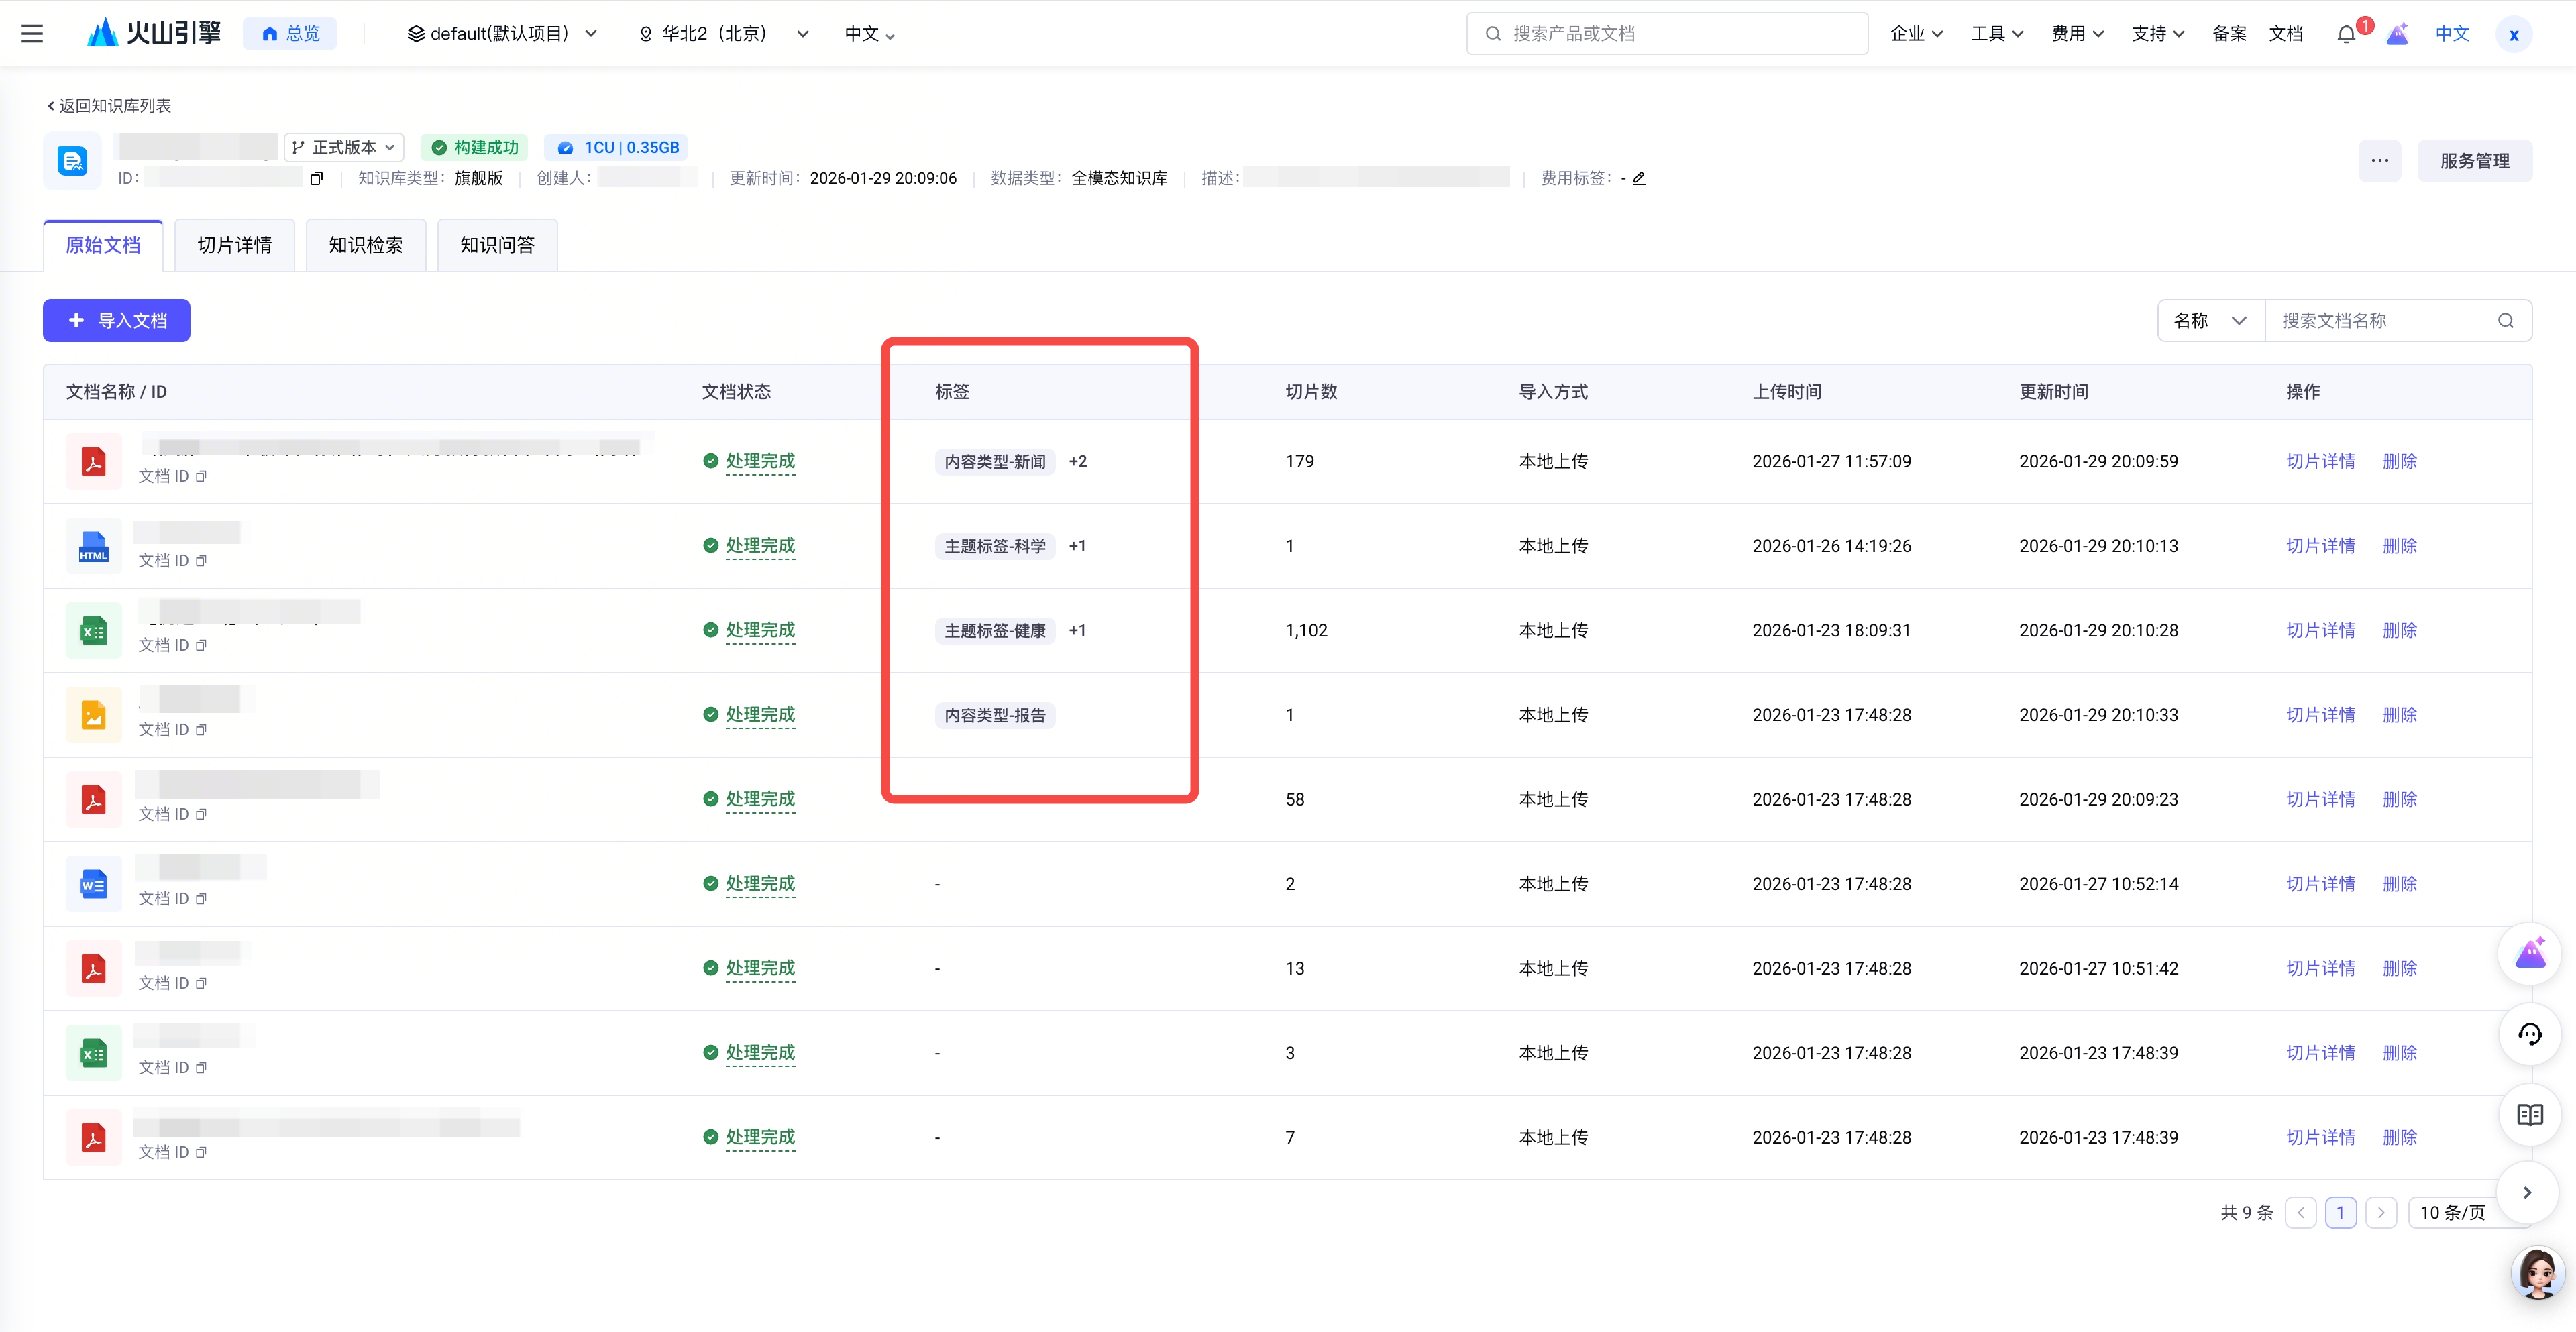Click the 导入文档 button
The image size is (2576, 1332).
116,321
